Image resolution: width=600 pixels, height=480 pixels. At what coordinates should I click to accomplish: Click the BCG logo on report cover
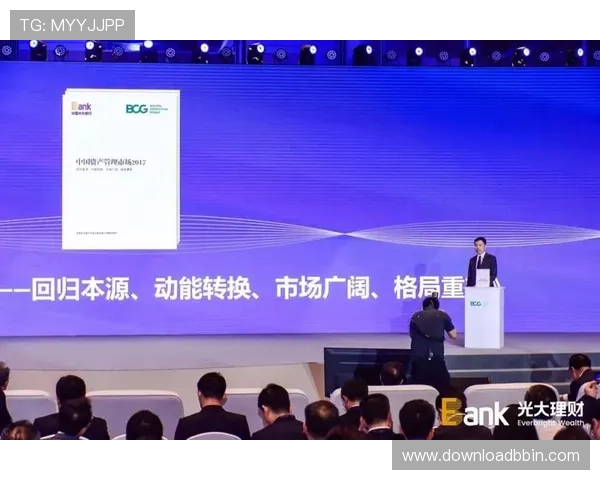click(137, 109)
